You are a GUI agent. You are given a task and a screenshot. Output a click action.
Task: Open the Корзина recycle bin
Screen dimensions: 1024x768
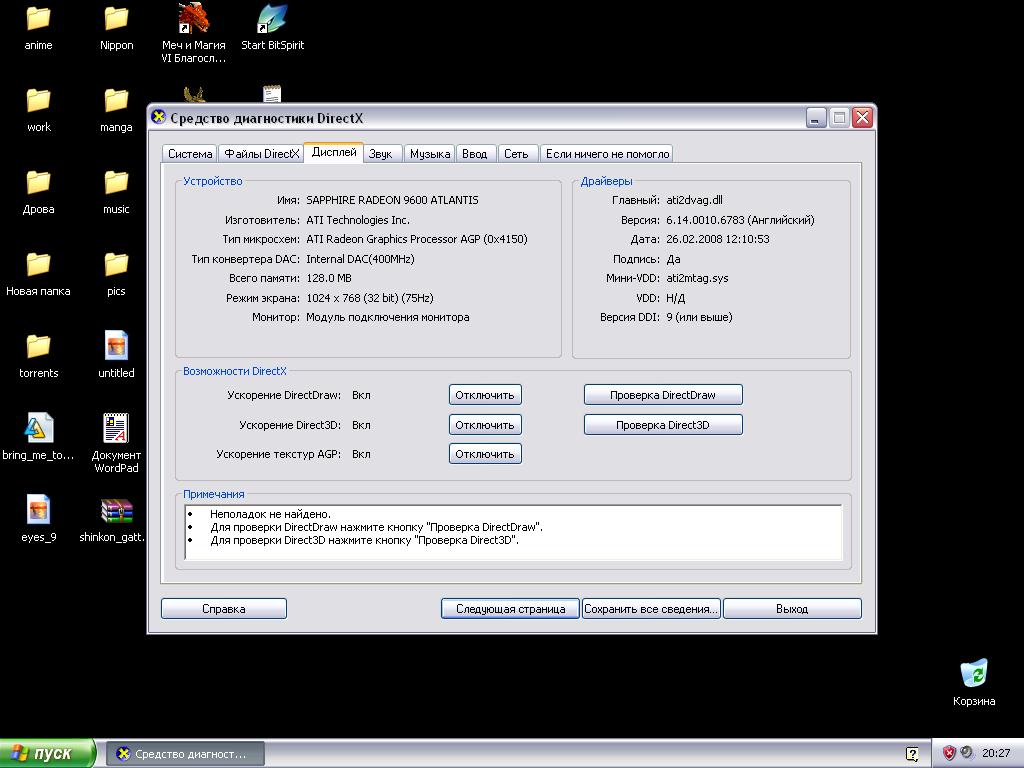(x=974, y=683)
